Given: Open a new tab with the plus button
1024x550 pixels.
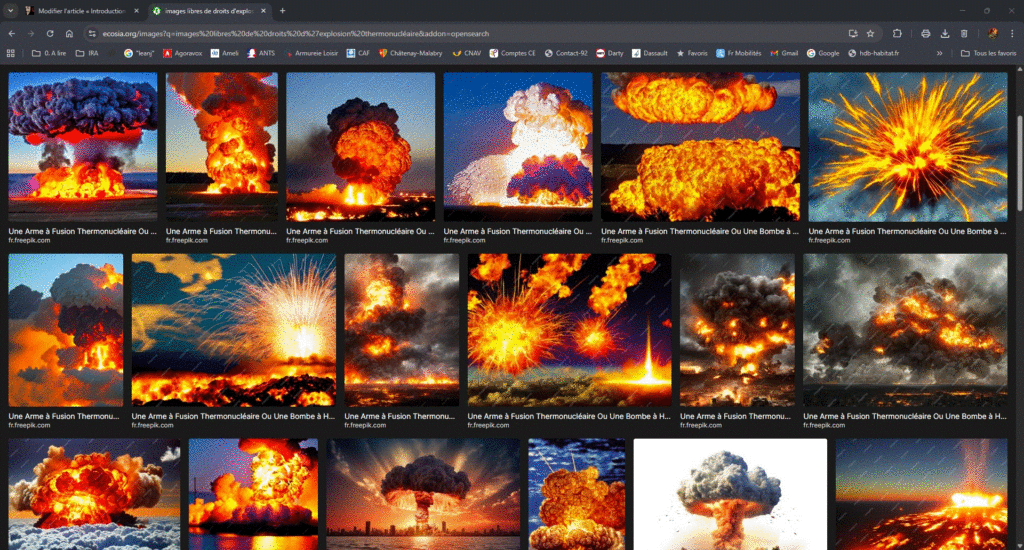Looking at the screenshot, I should (282, 10).
